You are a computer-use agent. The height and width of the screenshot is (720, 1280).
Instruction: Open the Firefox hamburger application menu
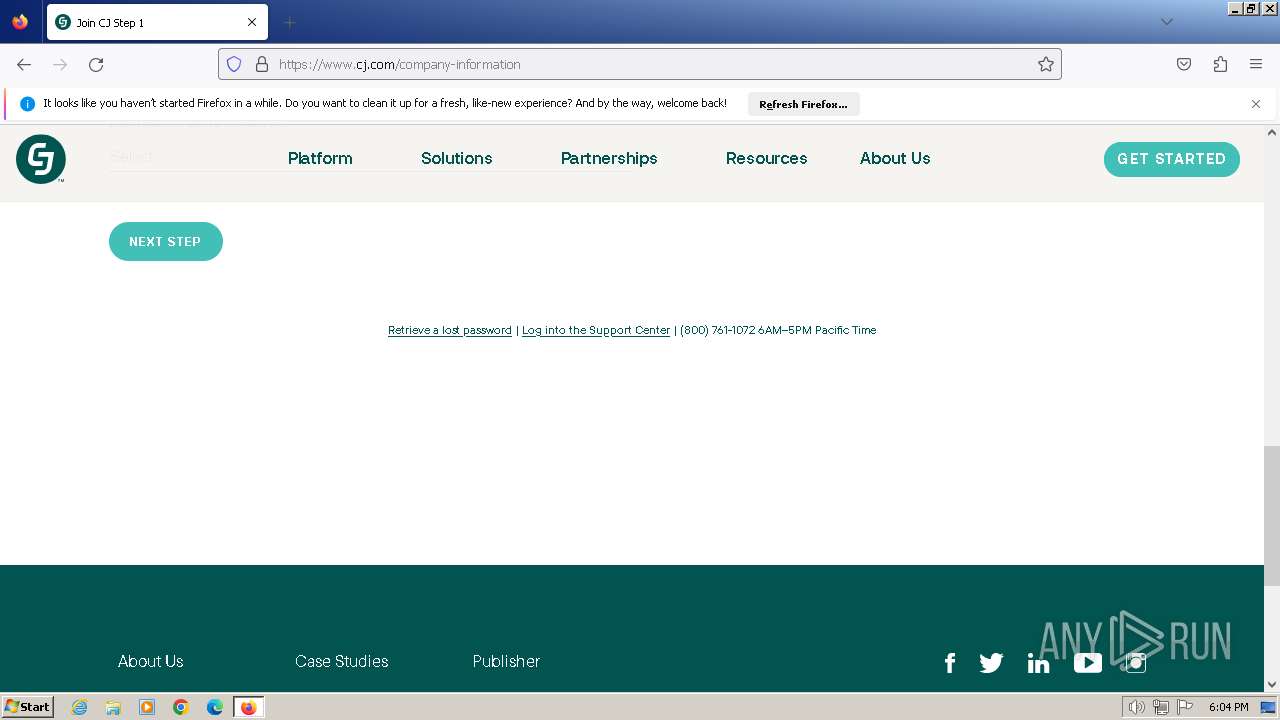point(1256,64)
